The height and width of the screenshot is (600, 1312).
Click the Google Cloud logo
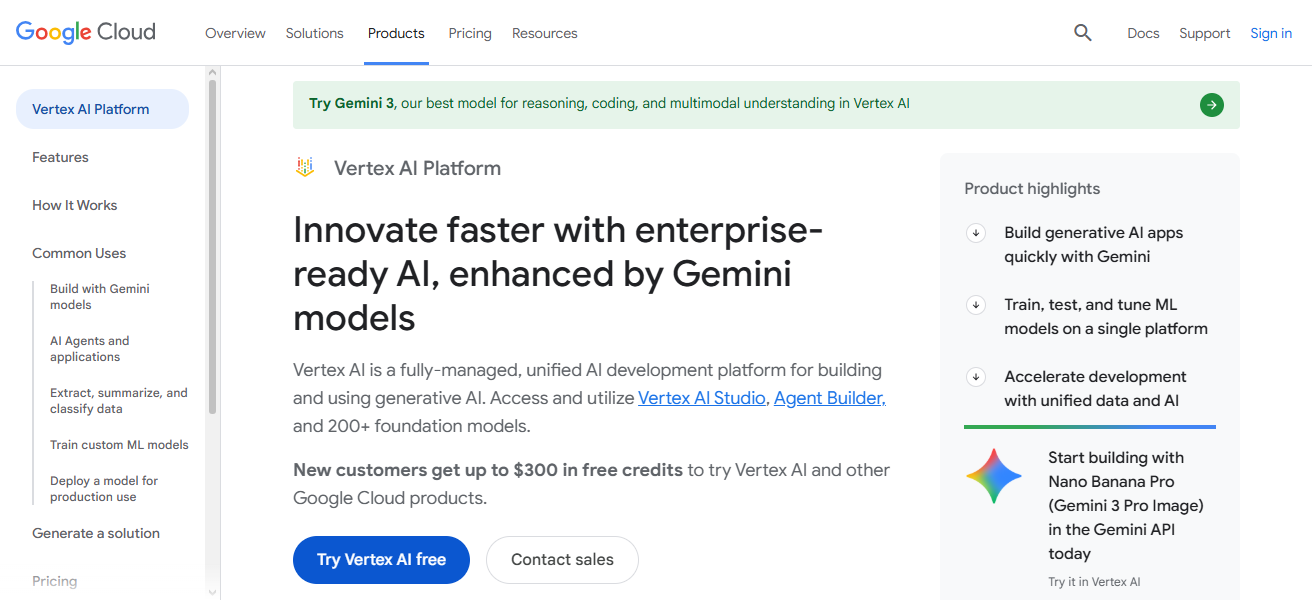[x=85, y=31]
